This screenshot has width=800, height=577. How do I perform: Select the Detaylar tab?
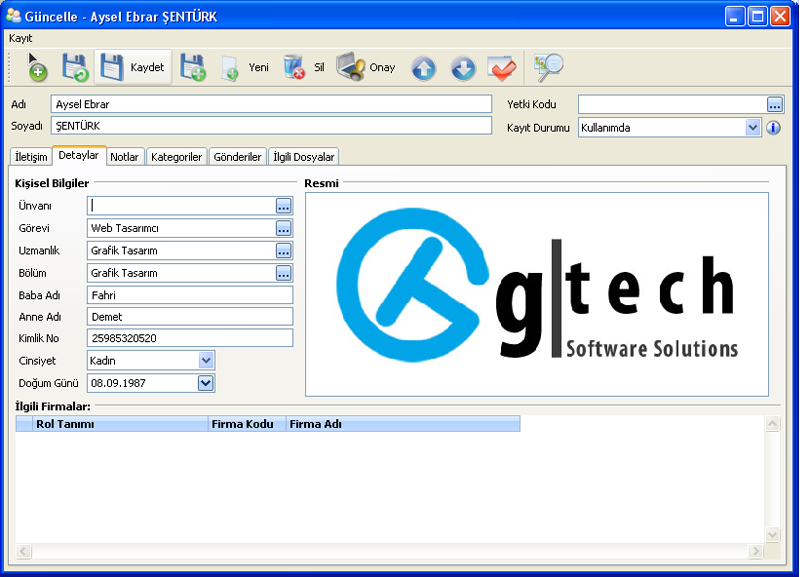click(x=79, y=155)
